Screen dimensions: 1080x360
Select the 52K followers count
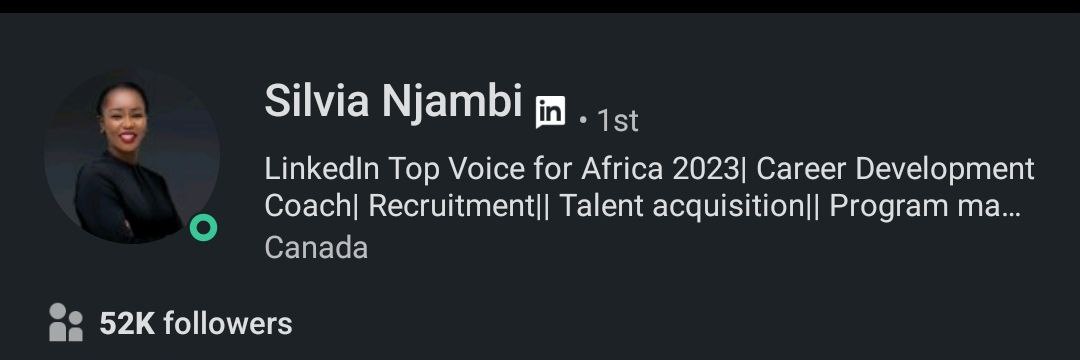pos(196,324)
